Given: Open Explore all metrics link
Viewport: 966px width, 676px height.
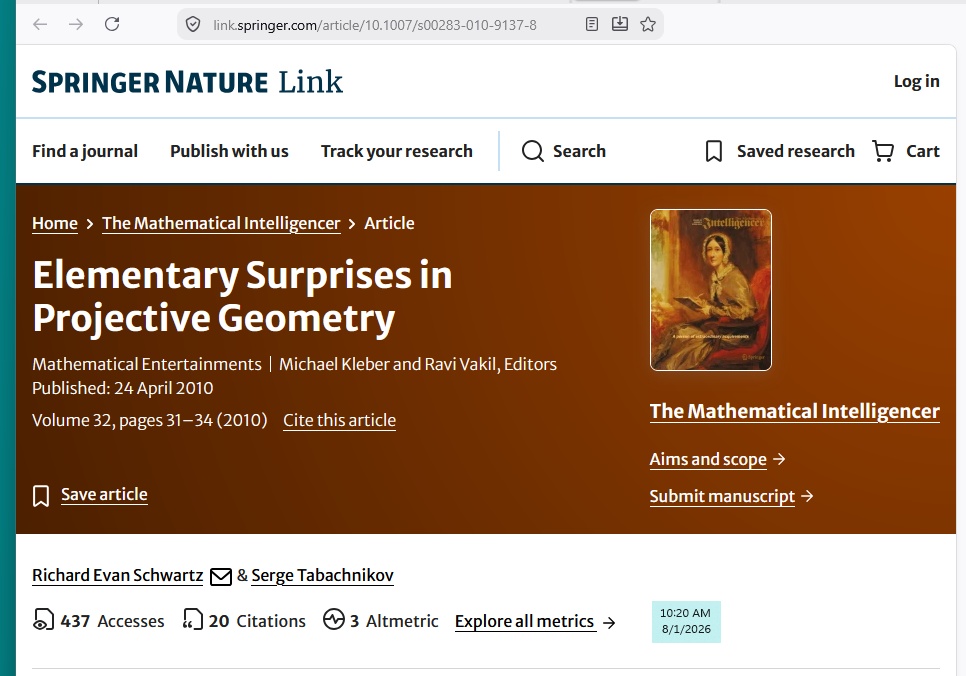Looking at the screenshot, I should (x=524, y=622).
